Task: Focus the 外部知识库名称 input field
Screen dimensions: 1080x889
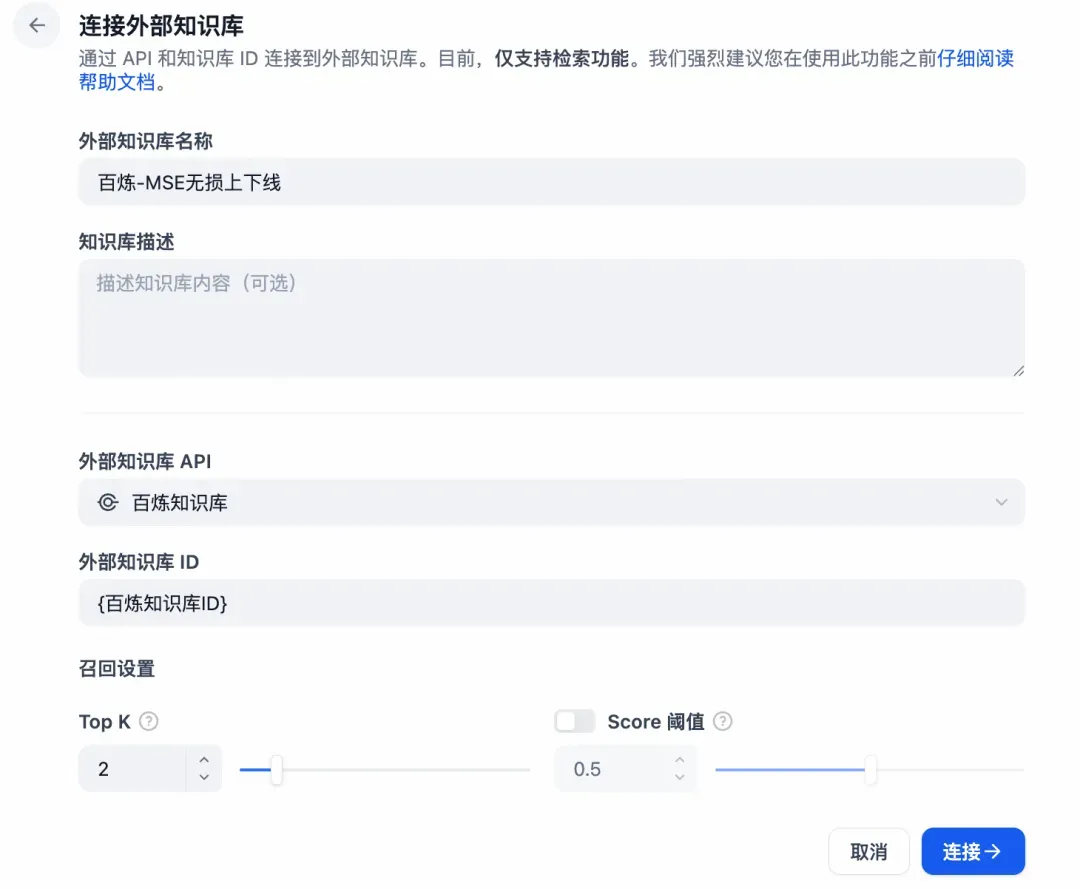Action: (552, 182)
